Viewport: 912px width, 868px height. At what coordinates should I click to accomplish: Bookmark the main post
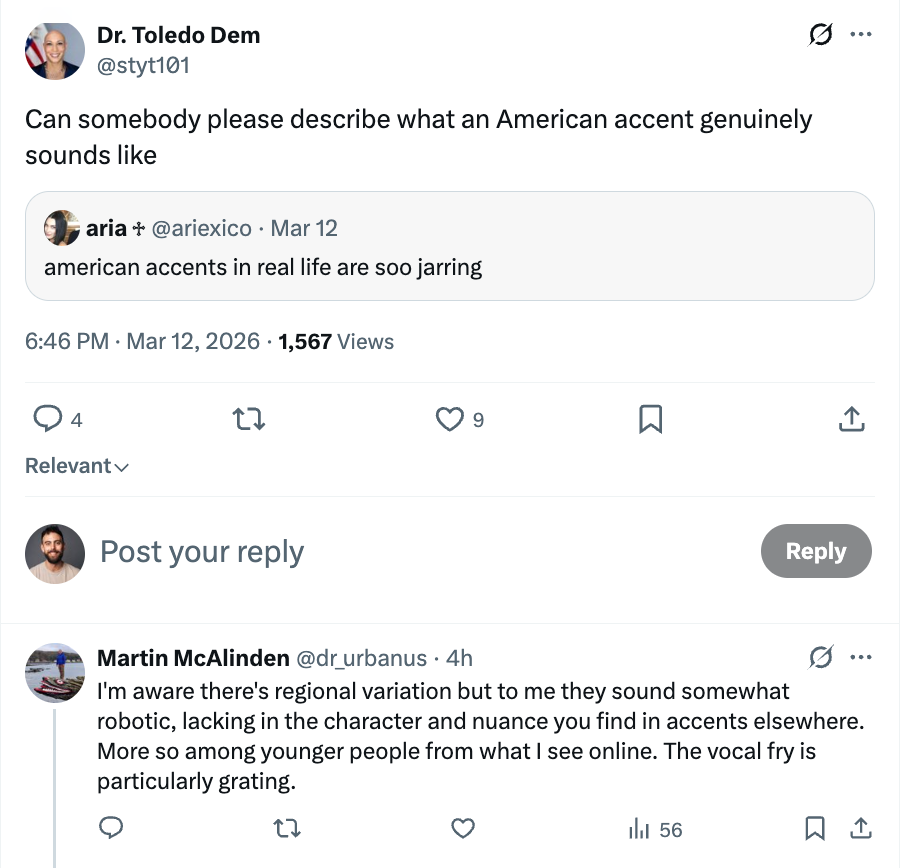click(651, 419)
